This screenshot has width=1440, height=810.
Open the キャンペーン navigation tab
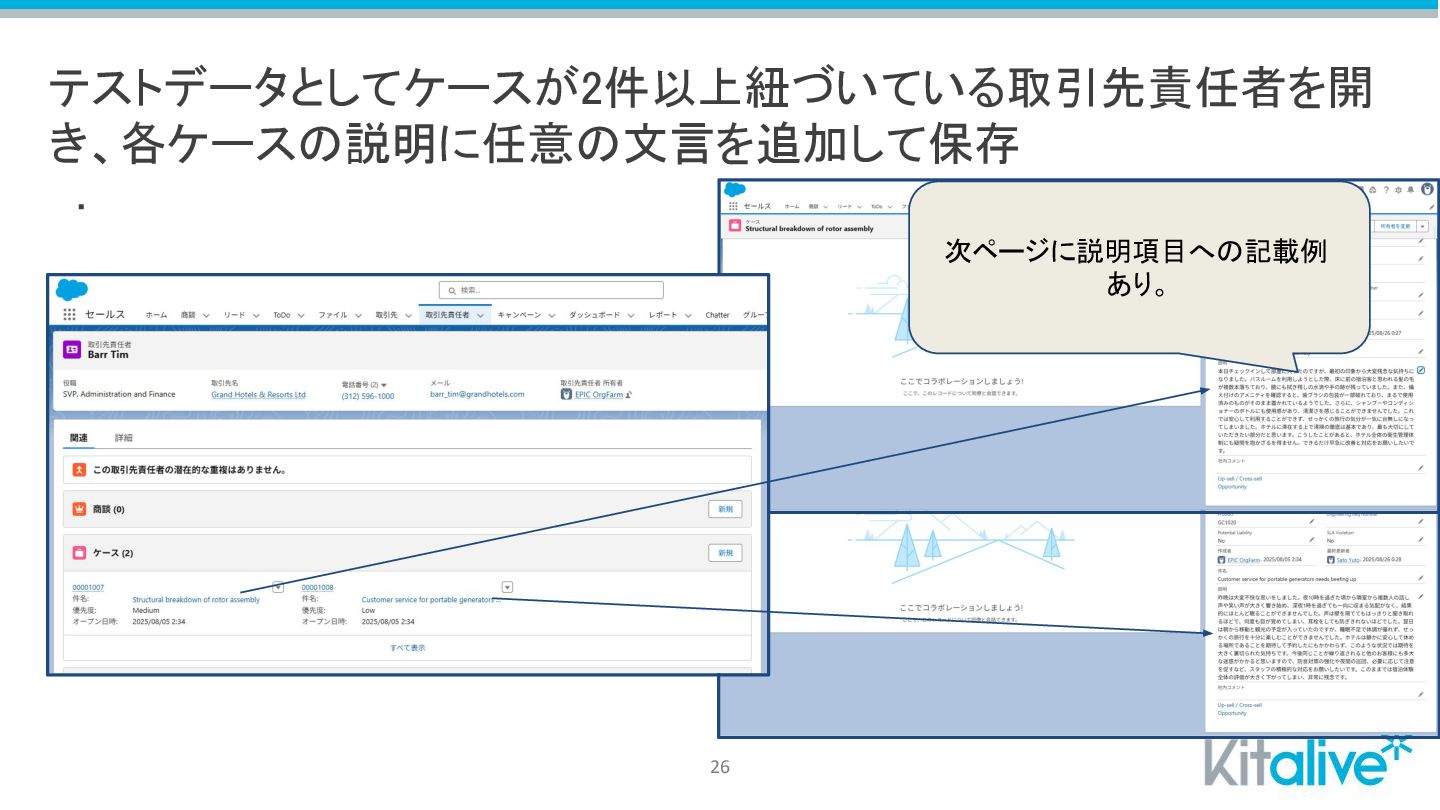point(519,315)
